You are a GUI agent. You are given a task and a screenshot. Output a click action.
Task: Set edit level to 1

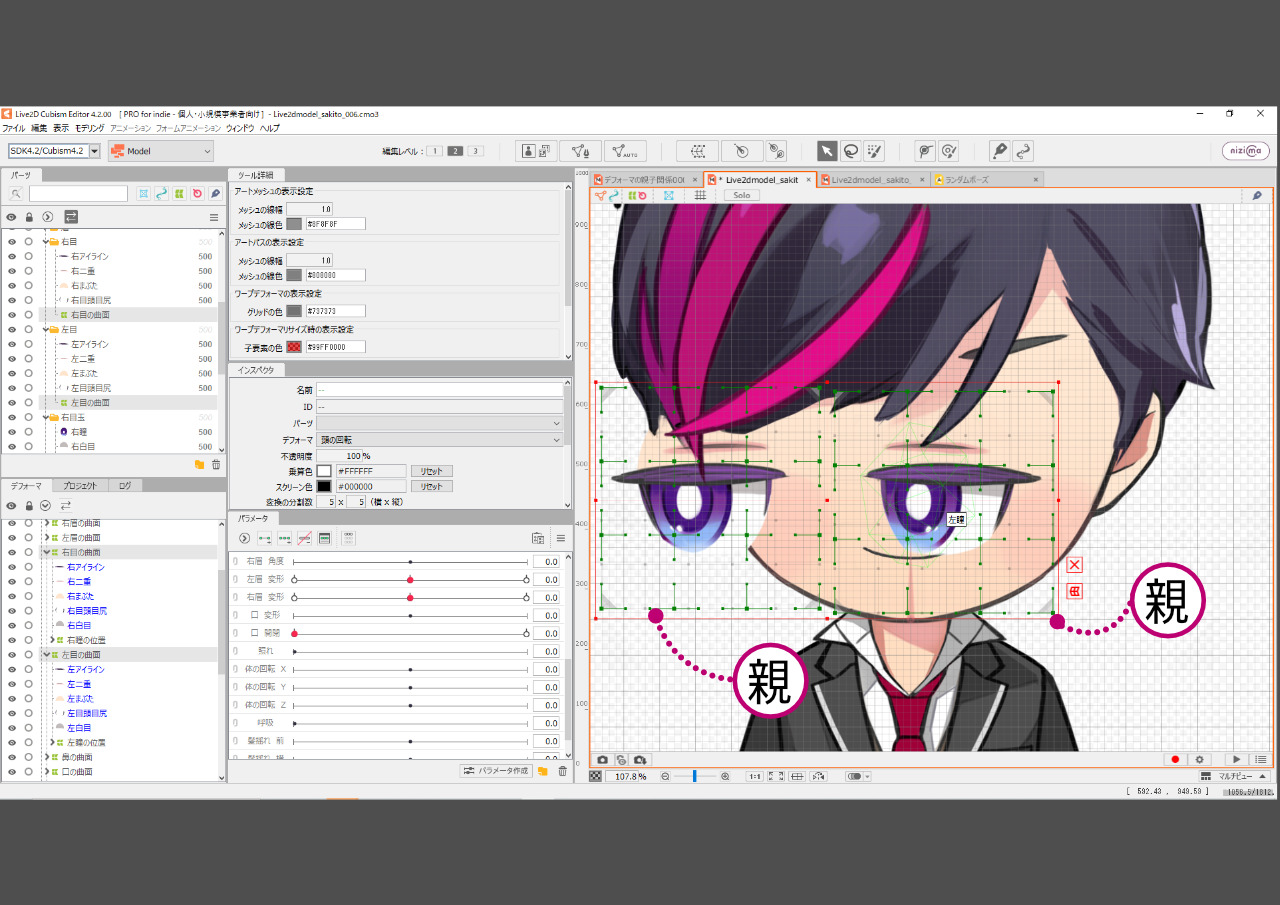[435, 151]
